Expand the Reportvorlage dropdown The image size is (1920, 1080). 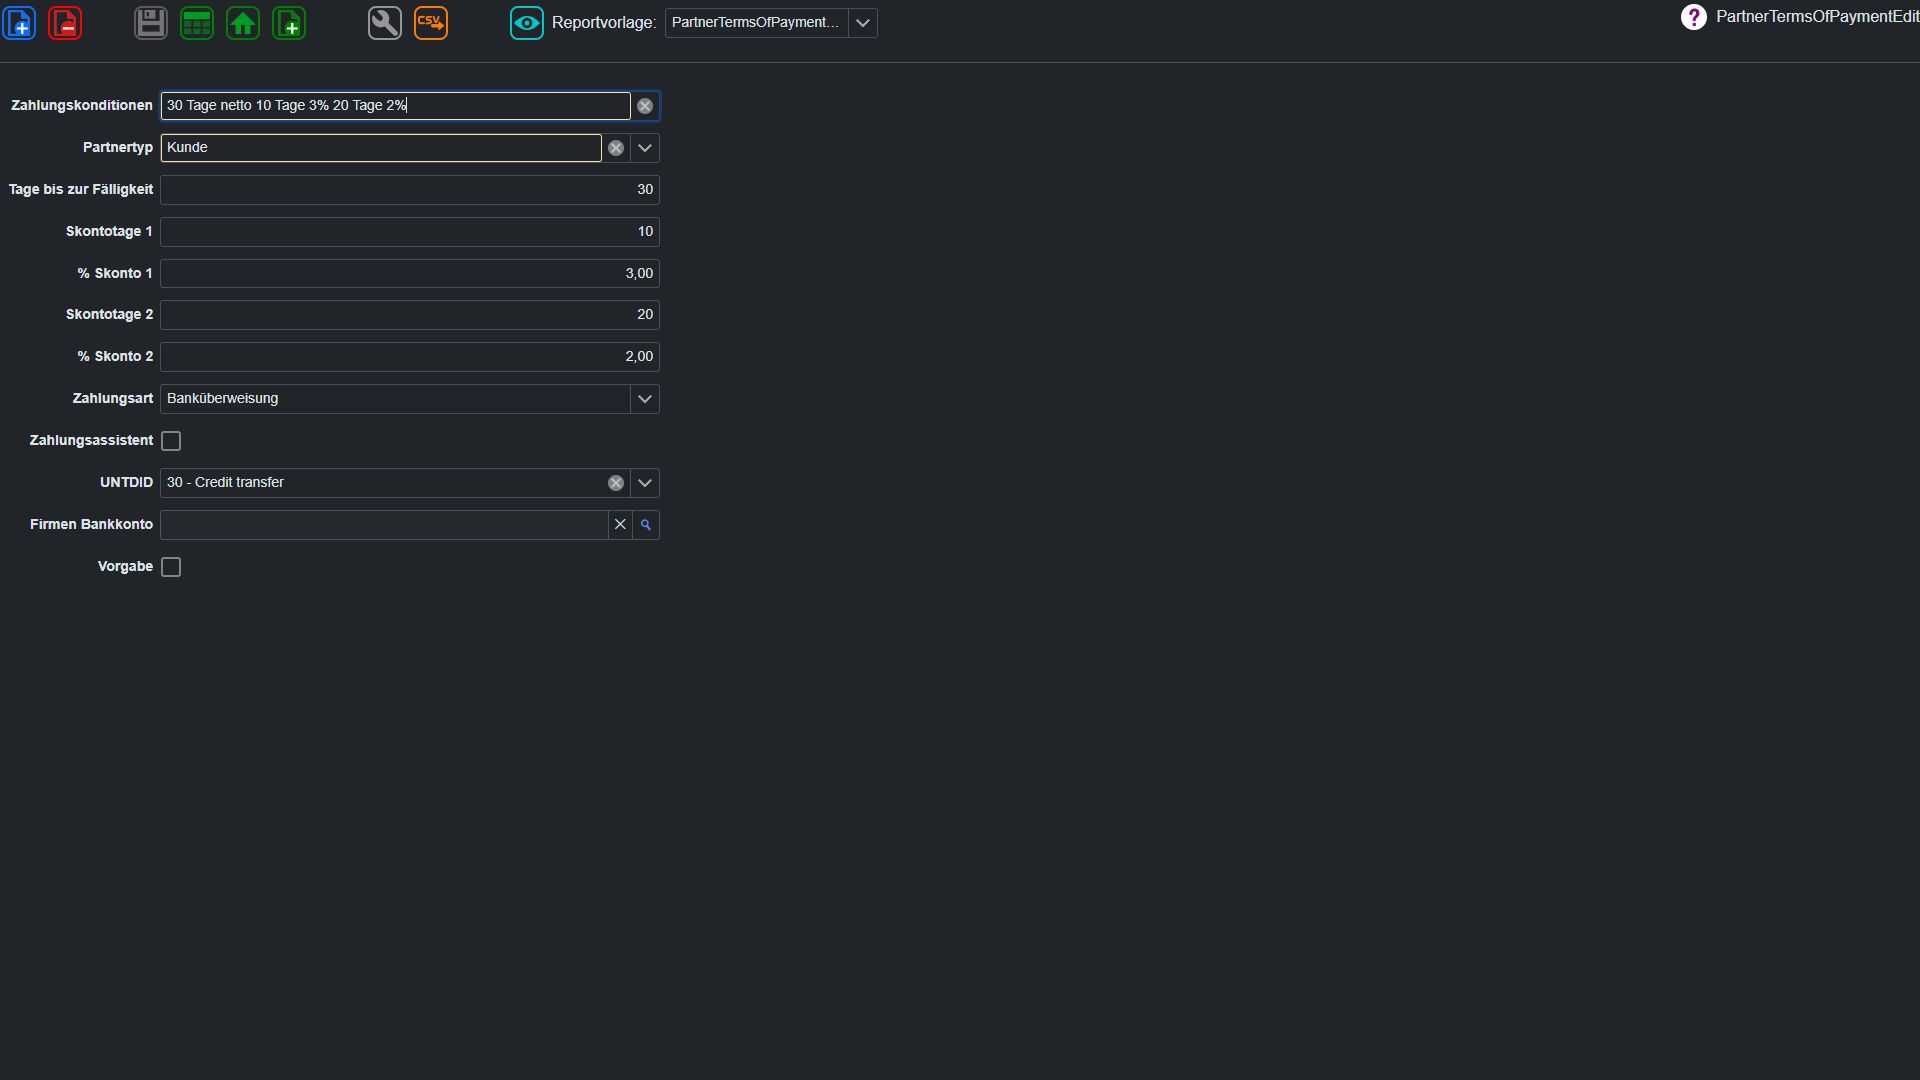(863, 23)
